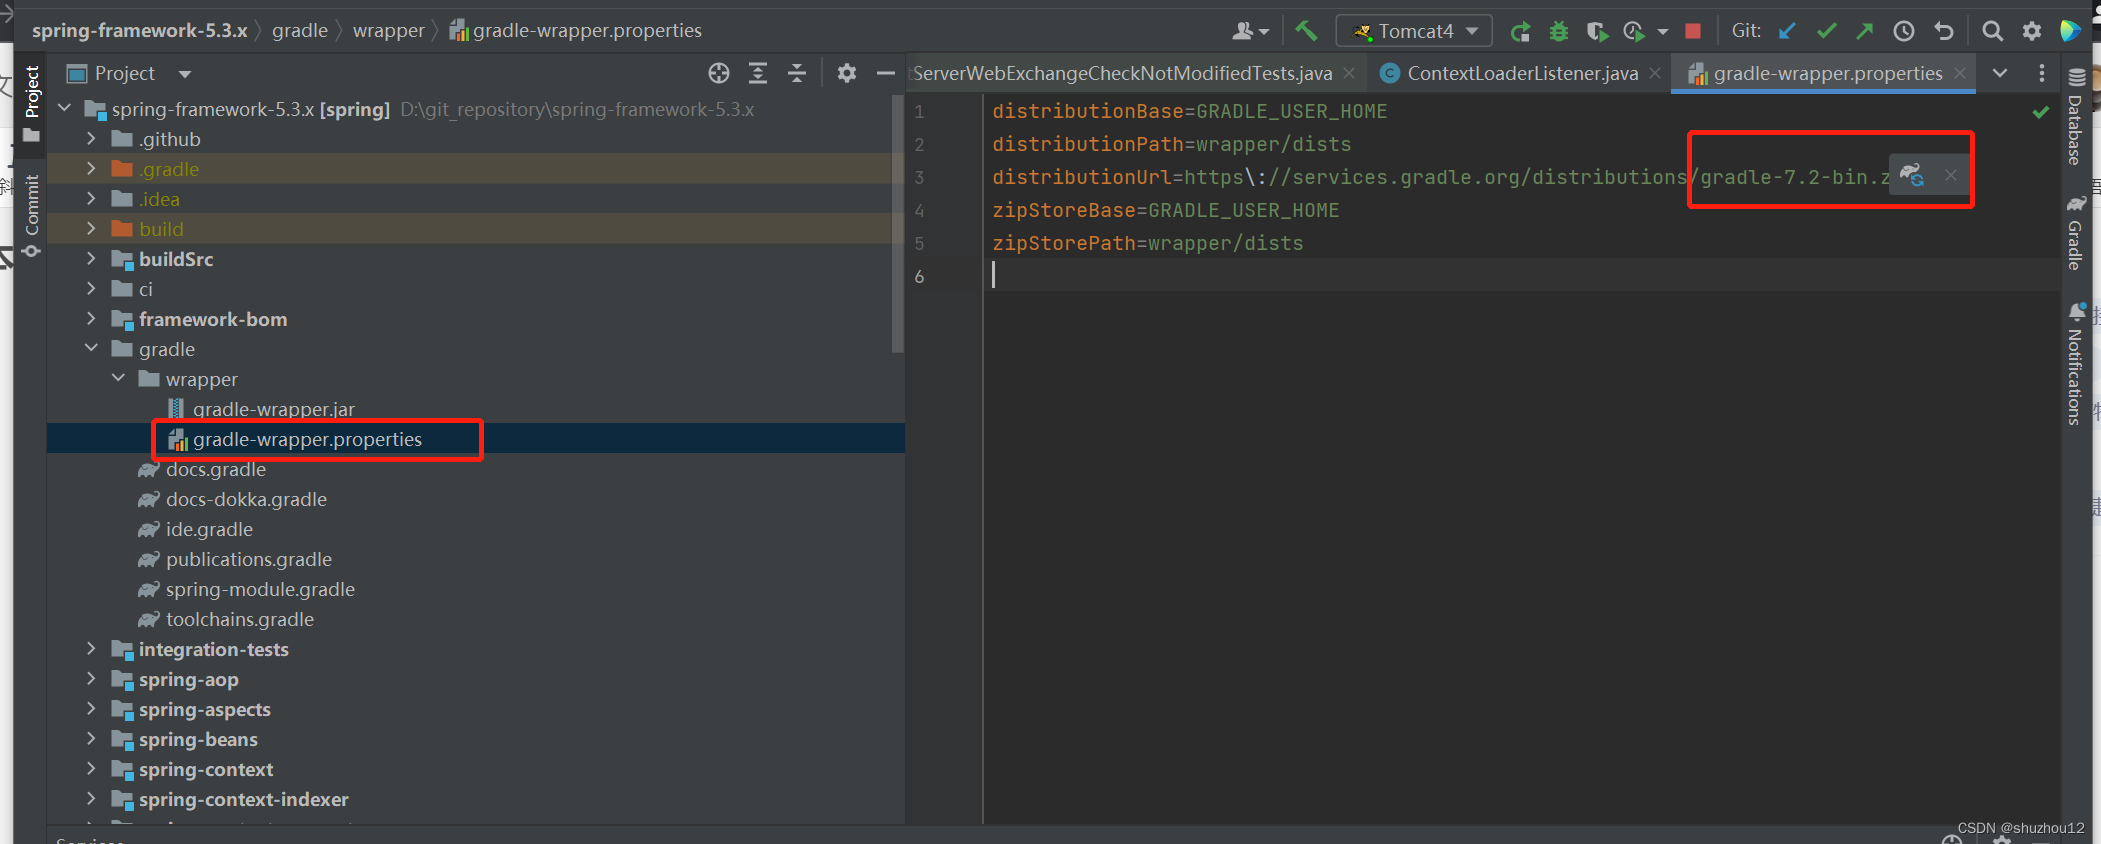2101x844 pixels.
Task: Click spring-framework-5.3.x breadcrumb
Action: click(x=139, y=30)
